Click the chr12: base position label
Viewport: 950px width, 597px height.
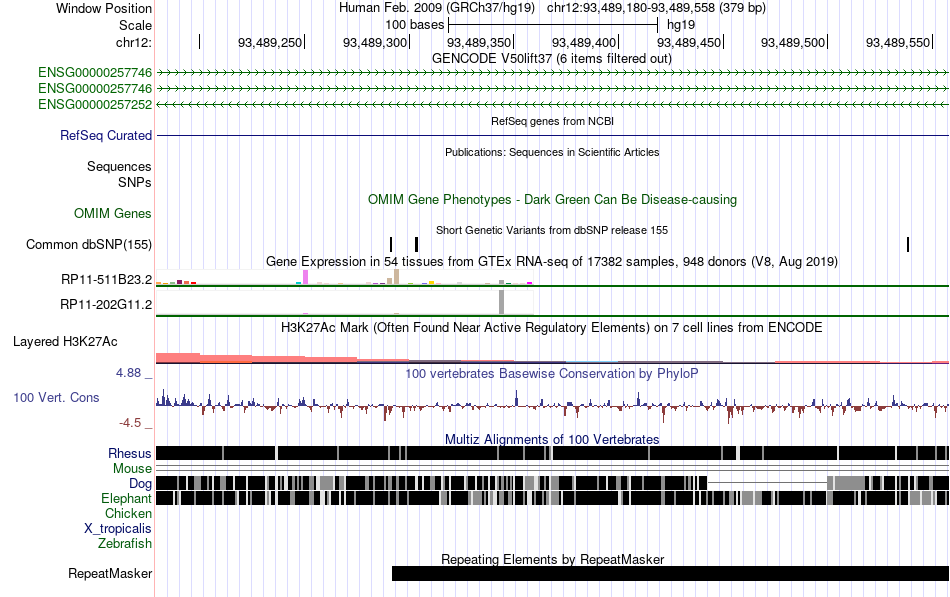click(133, 42)
